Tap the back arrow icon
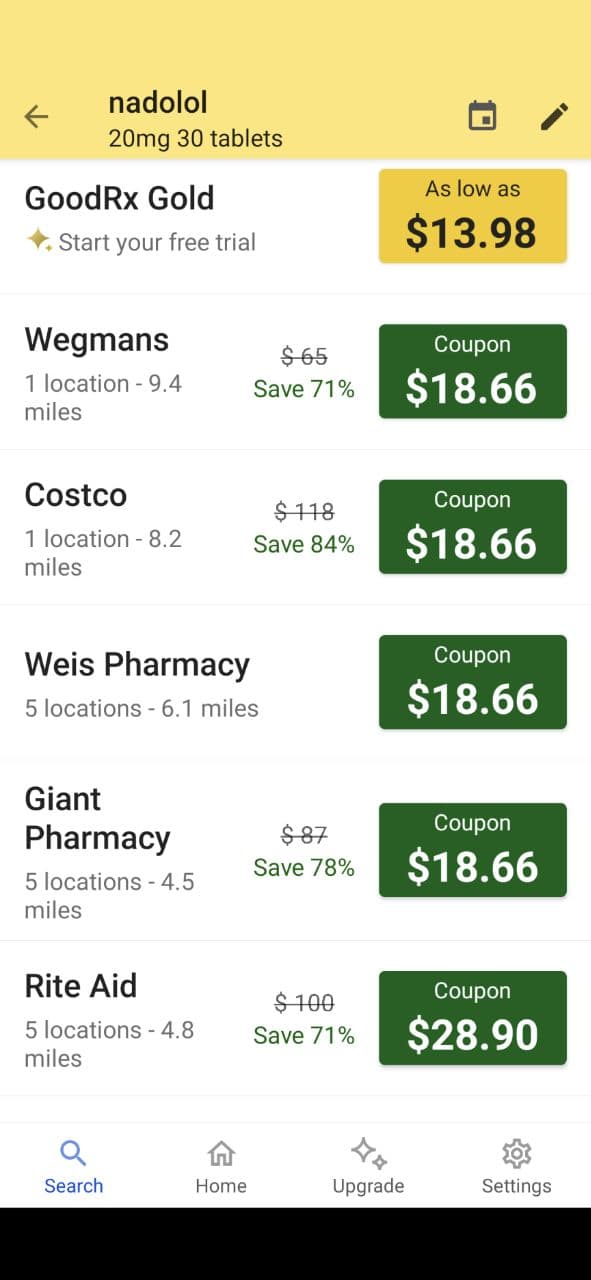591x1280 pixels. pyautogui.click(x=36, y=116)
